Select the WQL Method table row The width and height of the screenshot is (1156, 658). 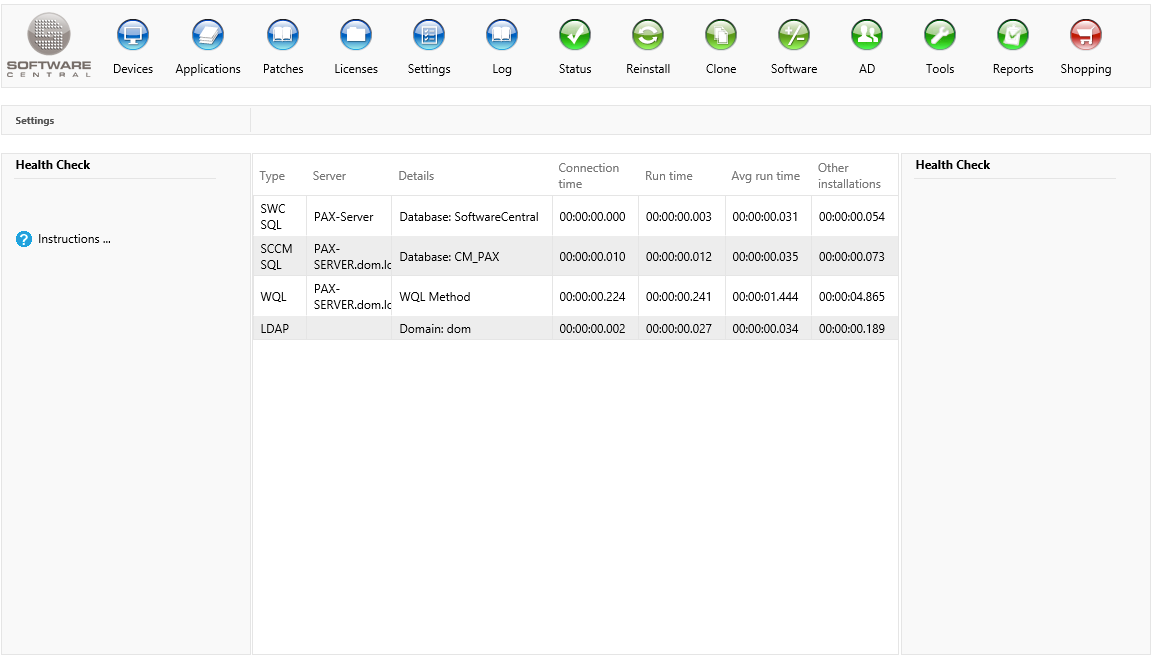[434, 297]
